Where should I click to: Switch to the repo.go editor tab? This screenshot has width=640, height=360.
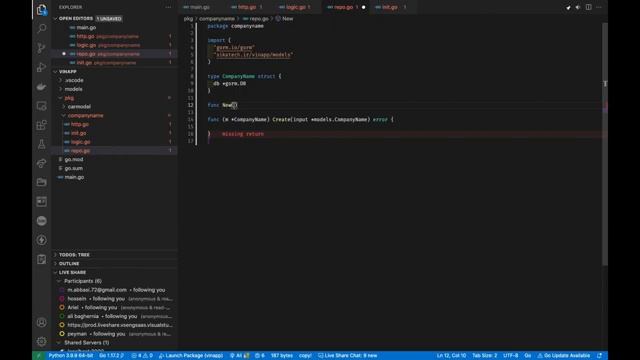point(344,7)
